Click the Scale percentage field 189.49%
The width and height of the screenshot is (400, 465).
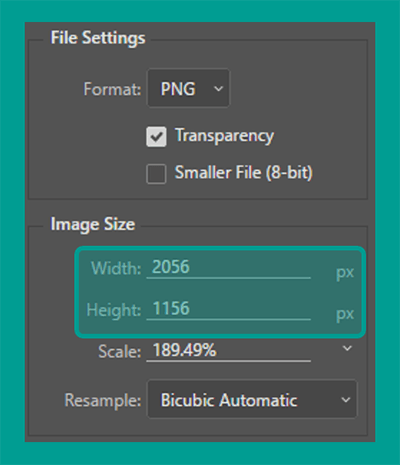228,351
